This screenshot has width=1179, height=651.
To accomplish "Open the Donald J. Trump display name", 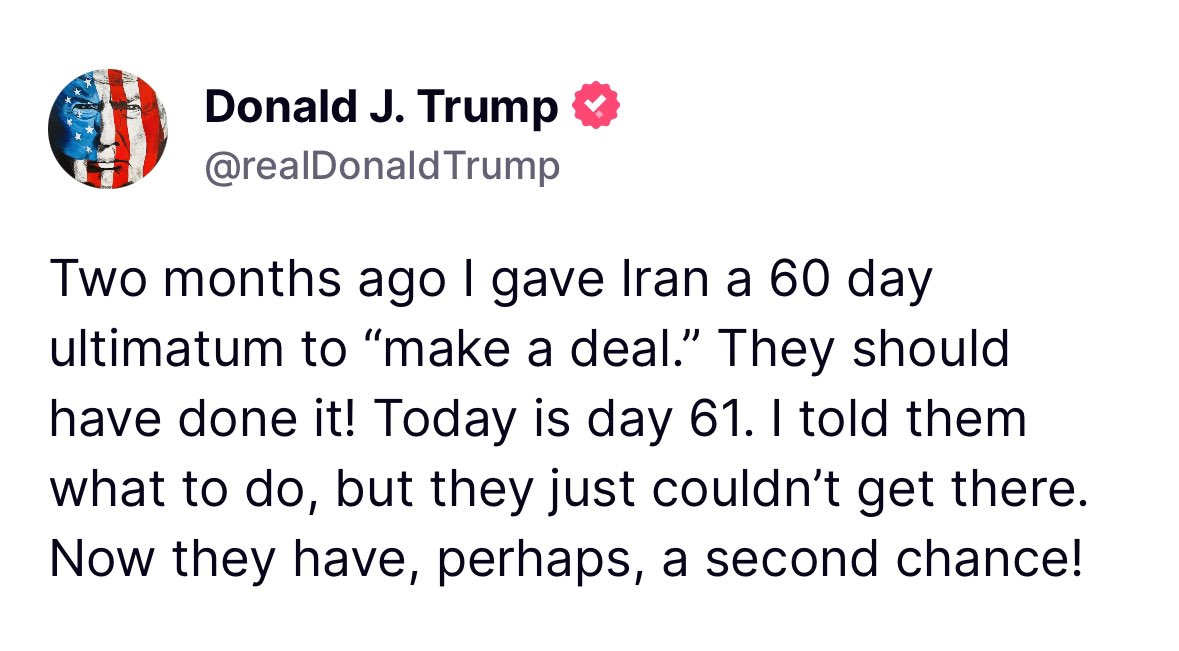I will pos(381,107).
